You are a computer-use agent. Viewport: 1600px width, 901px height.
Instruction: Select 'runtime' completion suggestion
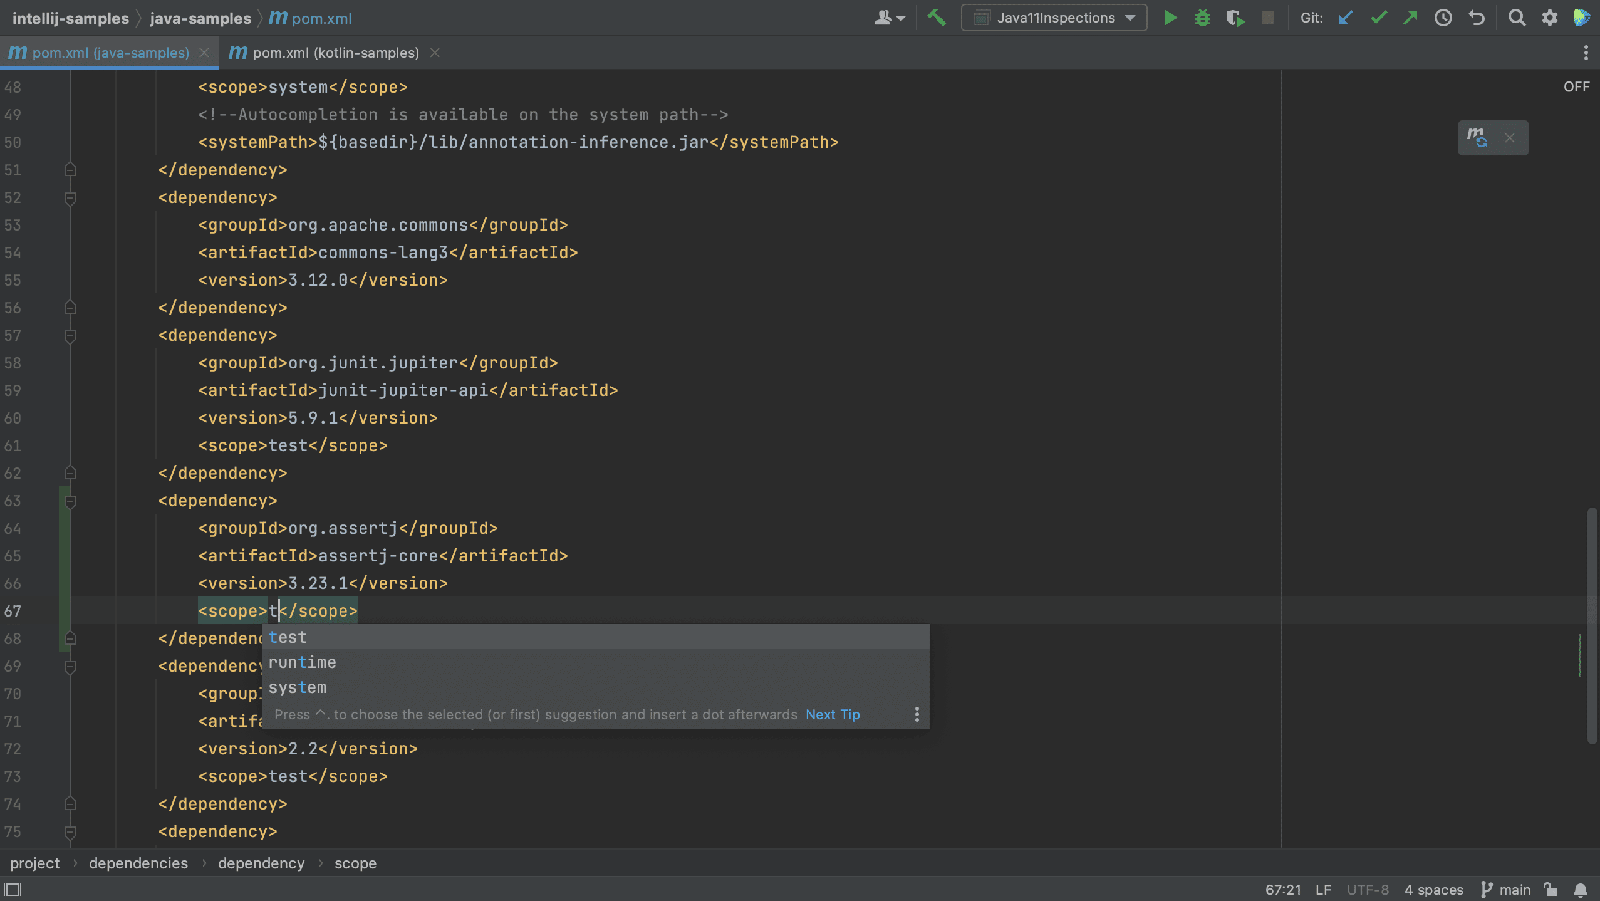click(x=596, y=662)
